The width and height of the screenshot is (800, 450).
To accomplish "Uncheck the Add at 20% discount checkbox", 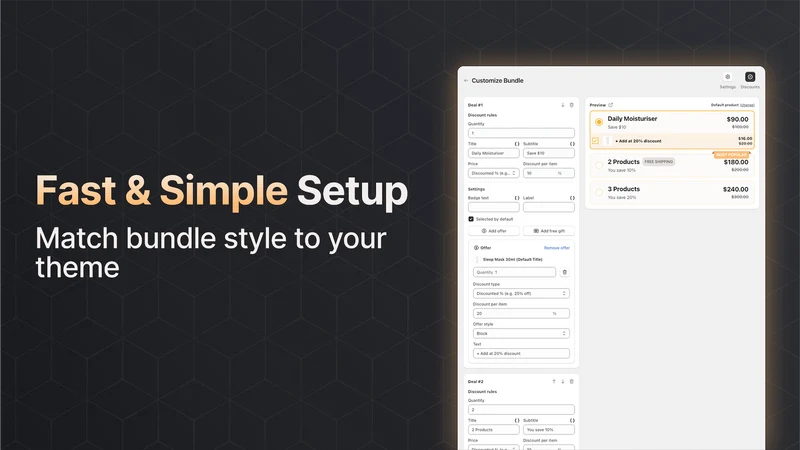I will click(x=595, y=141).
